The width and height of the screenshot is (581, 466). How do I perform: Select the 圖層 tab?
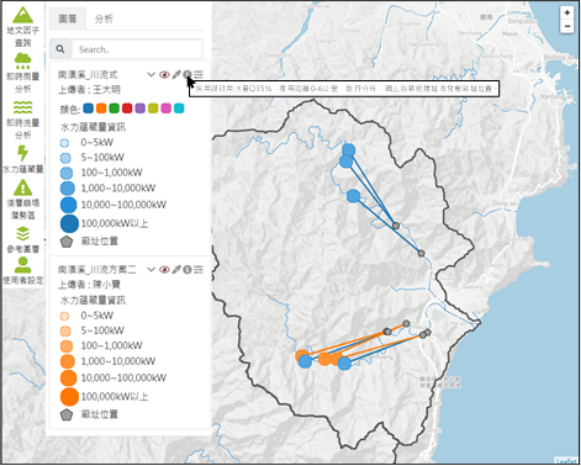[x=67, y=19]
